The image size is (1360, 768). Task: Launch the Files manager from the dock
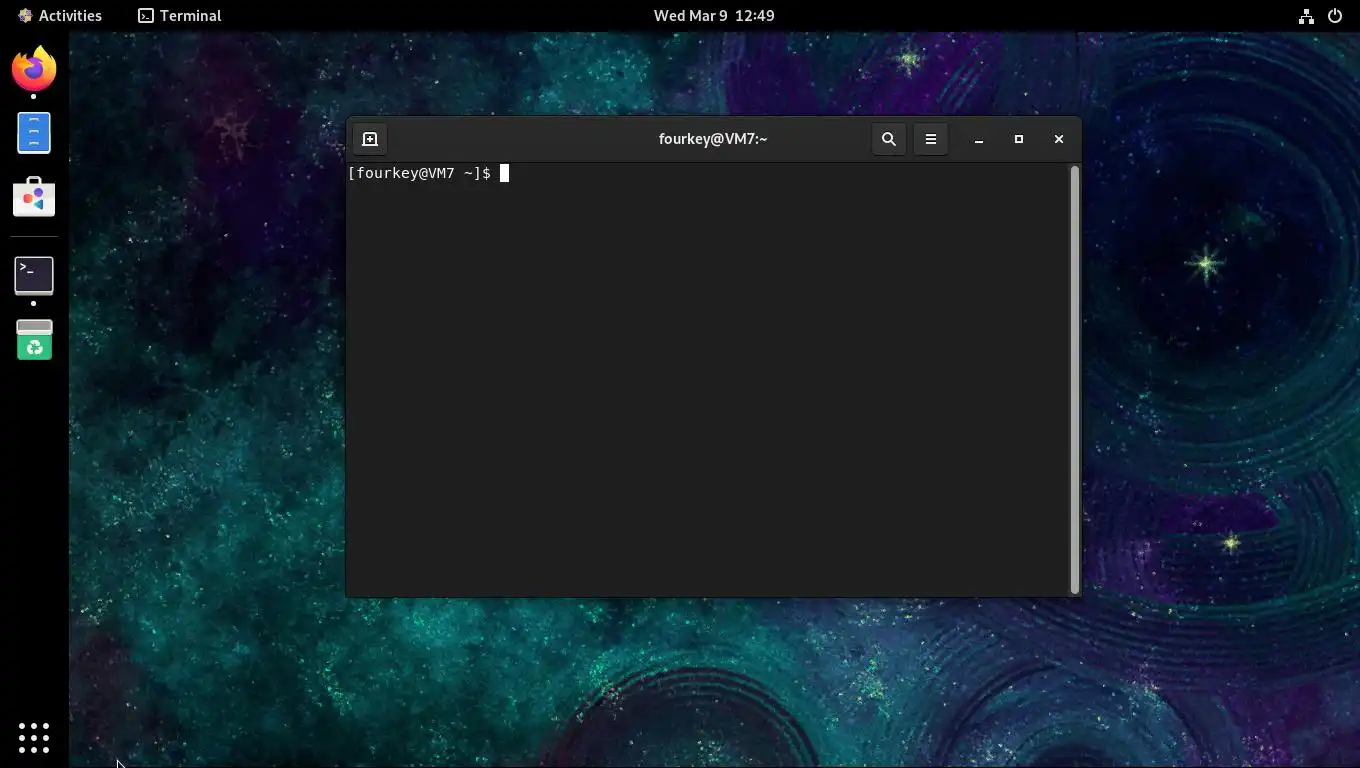point(34,133)
